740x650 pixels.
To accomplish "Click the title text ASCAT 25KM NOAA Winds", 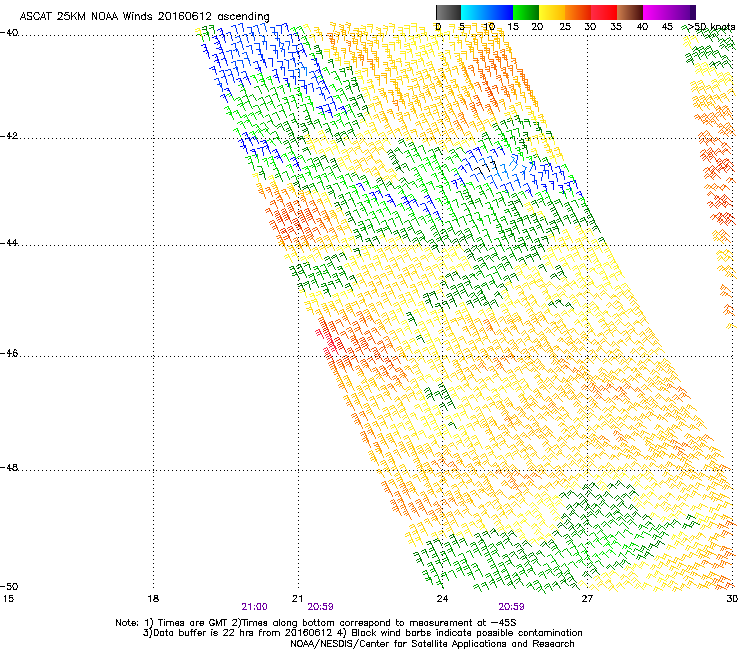I will pyautogui.click(x=87, y=16).
